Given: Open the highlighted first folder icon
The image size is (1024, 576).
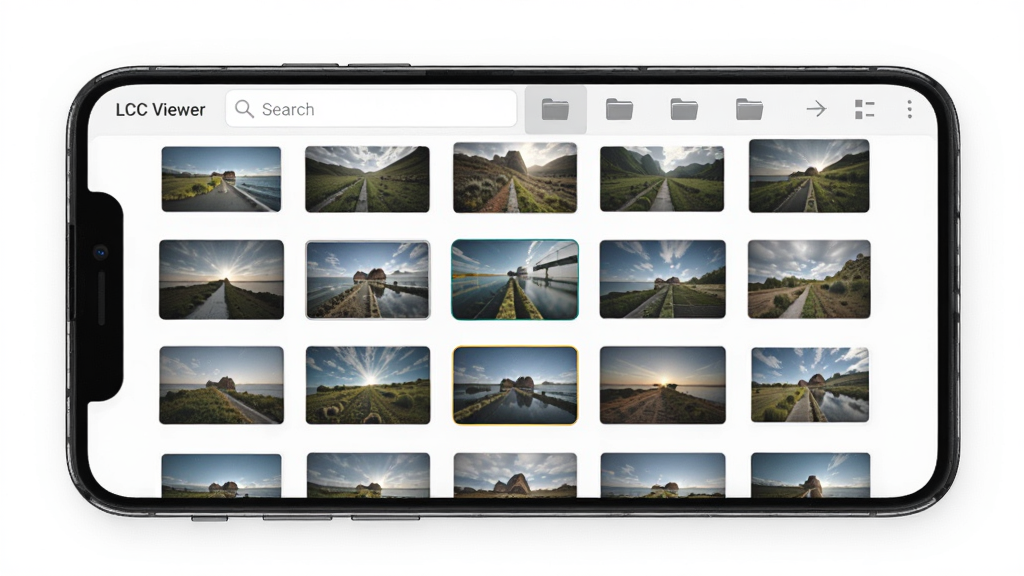Looking at the screenshot, I should tap(555, 109).
